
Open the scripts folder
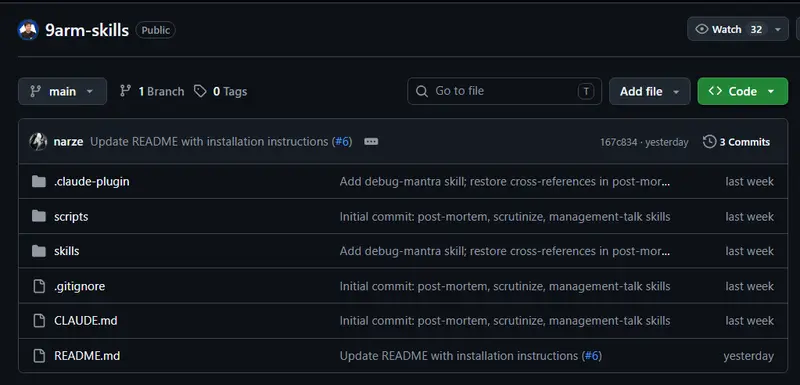[x=71, y=217]
